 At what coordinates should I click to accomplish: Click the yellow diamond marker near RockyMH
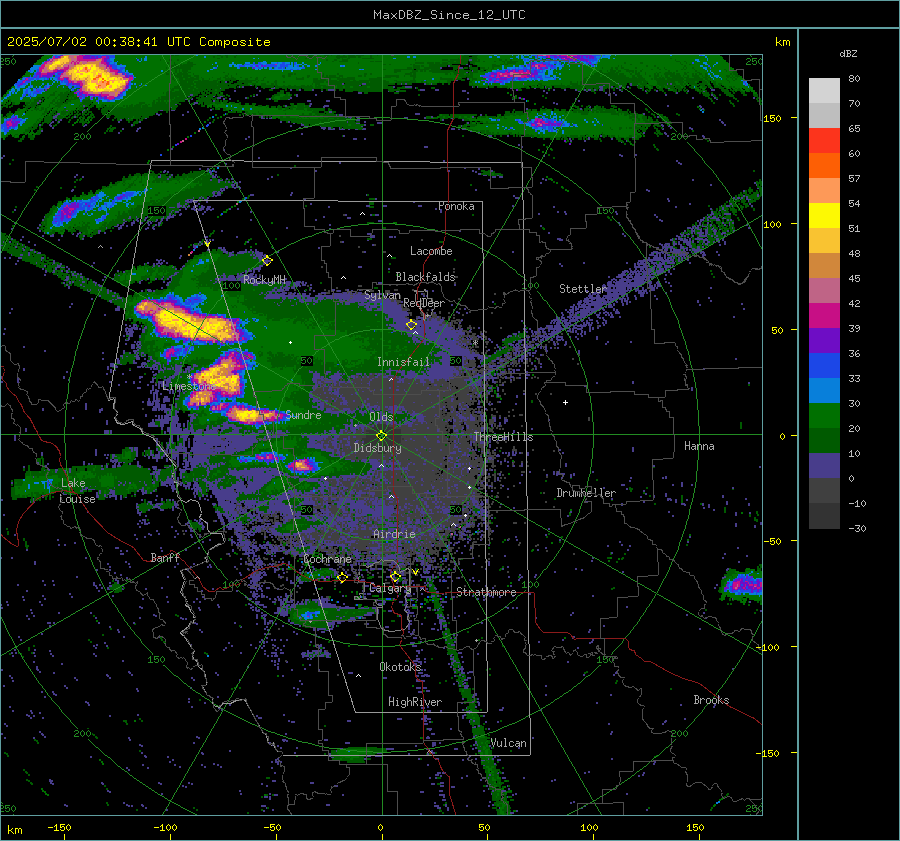pos(267,261)
